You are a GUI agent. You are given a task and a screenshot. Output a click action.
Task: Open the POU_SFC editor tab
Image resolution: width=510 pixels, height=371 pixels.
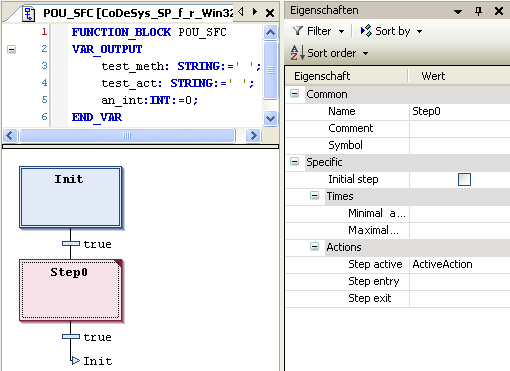[138, 13]
